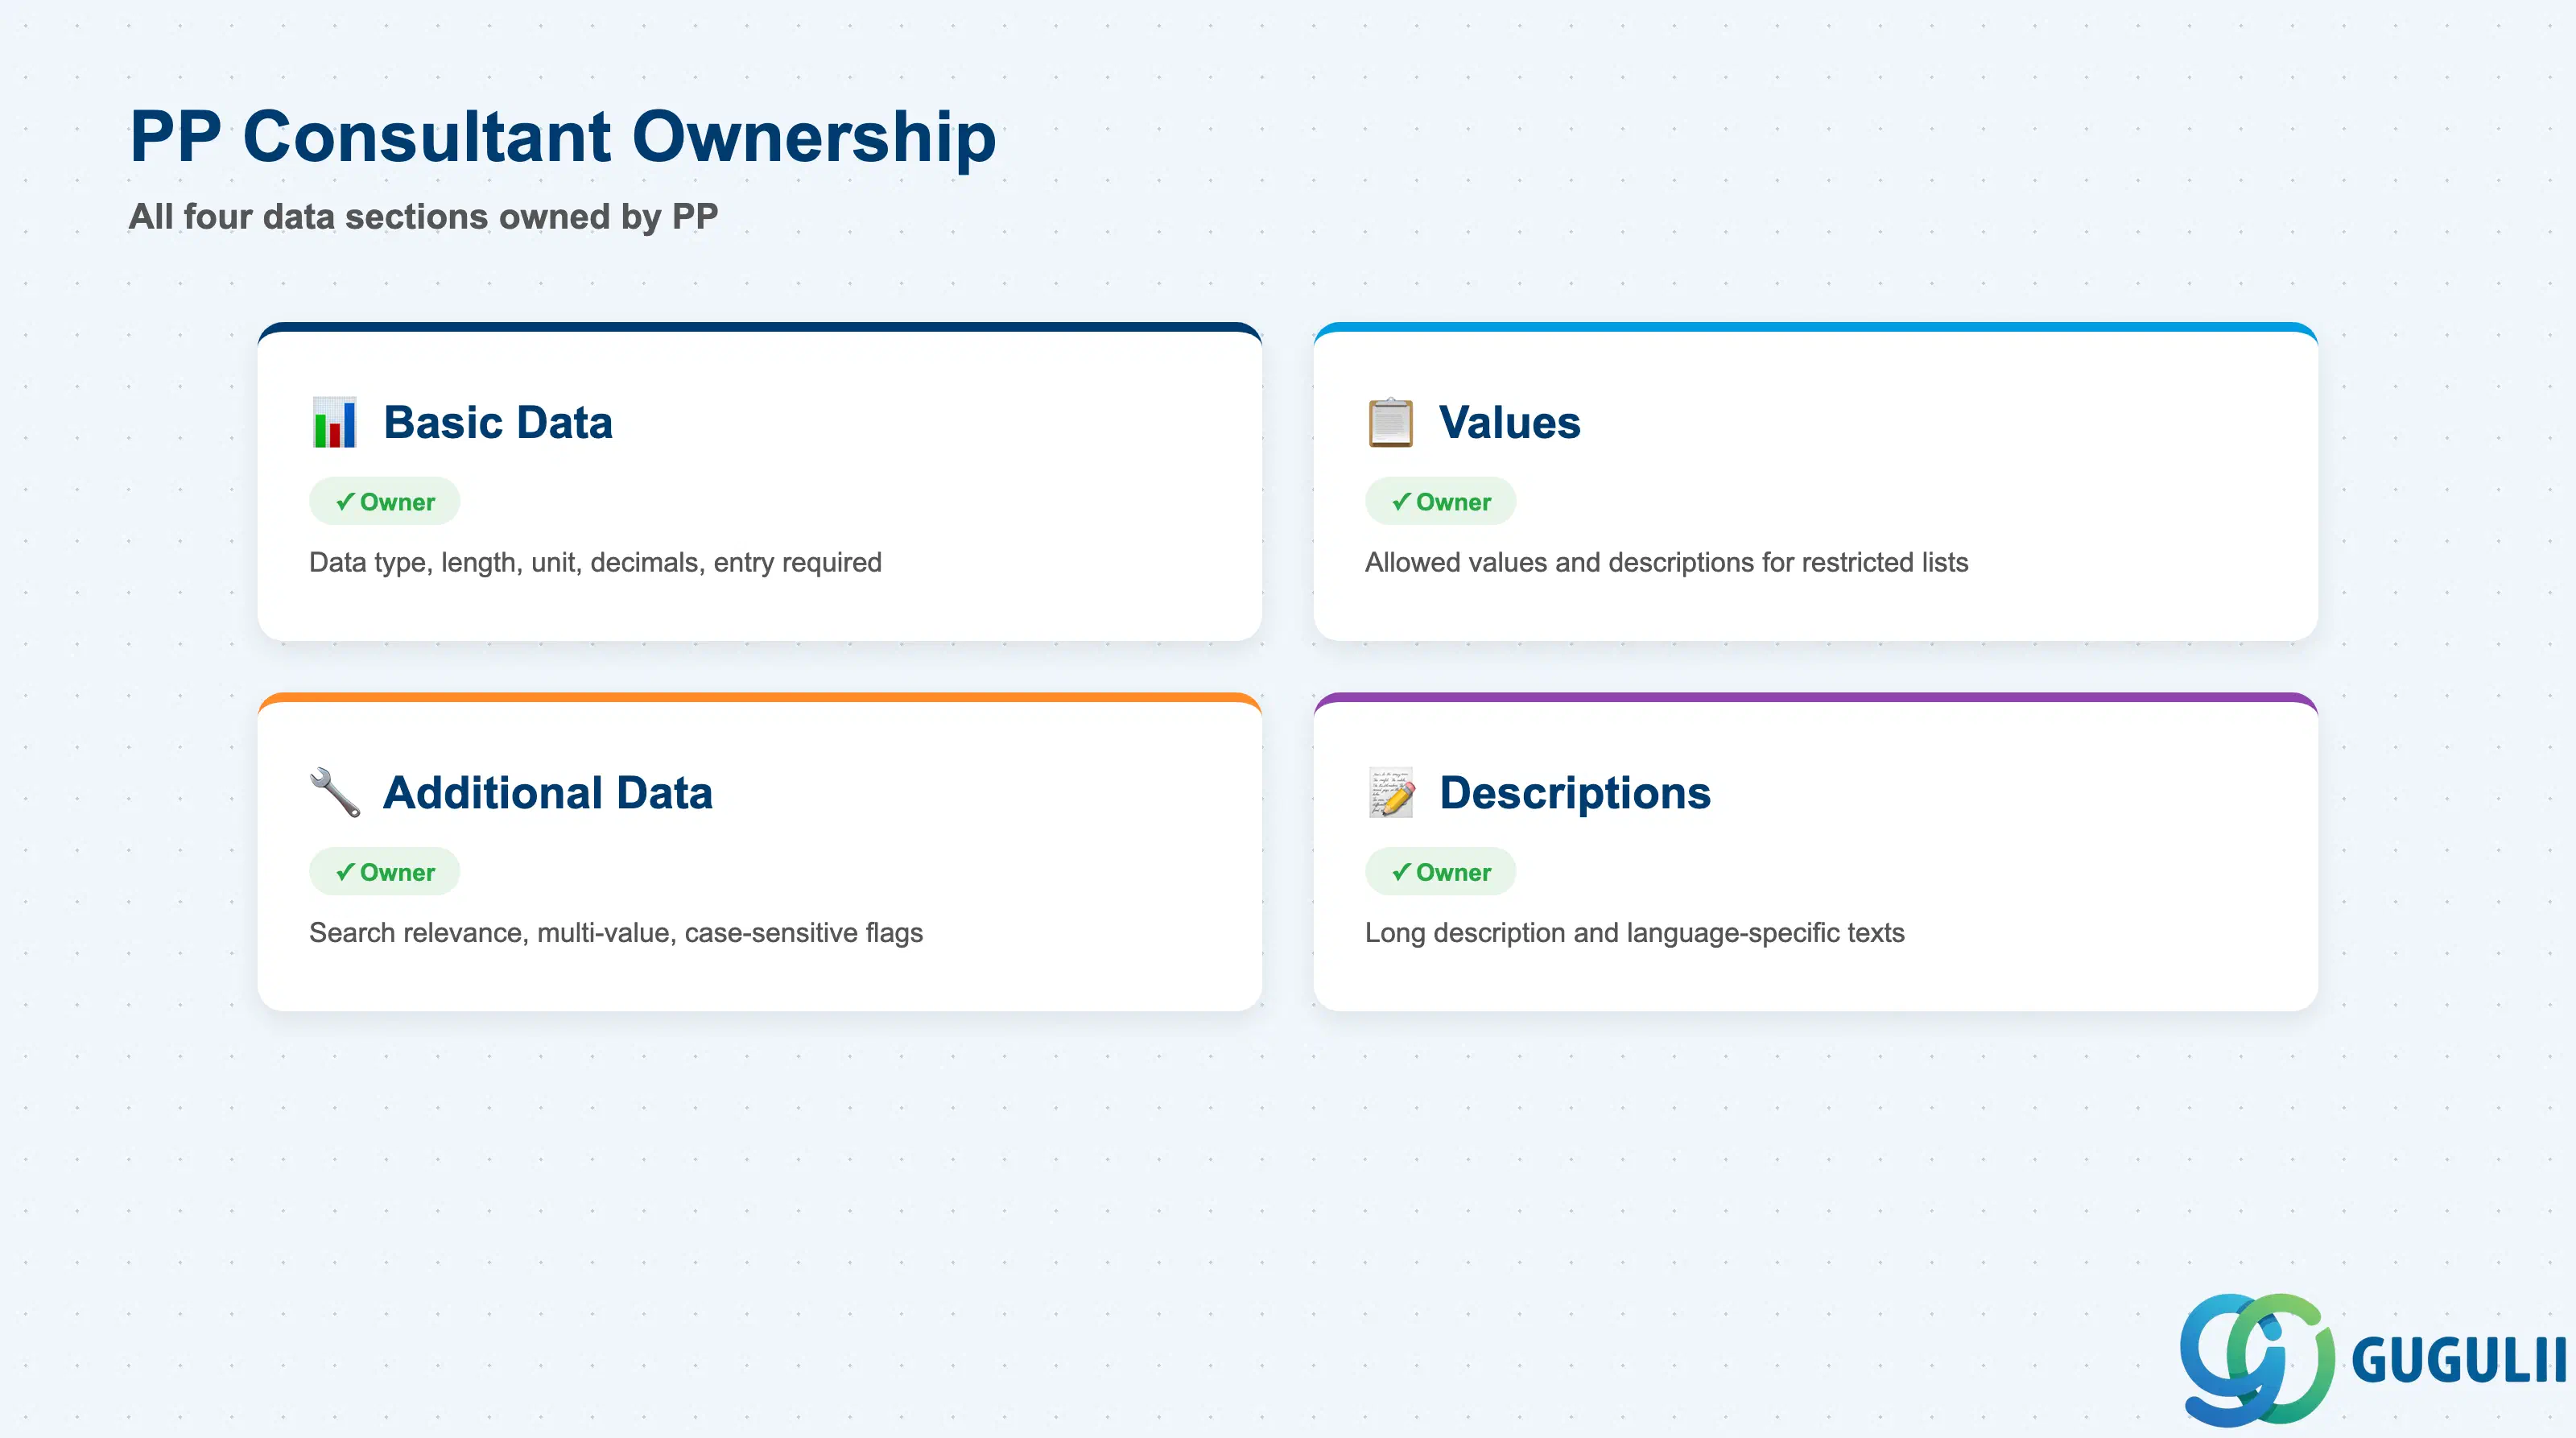Click the bar chart icon beside Basic Data

[x=334, y=422]
